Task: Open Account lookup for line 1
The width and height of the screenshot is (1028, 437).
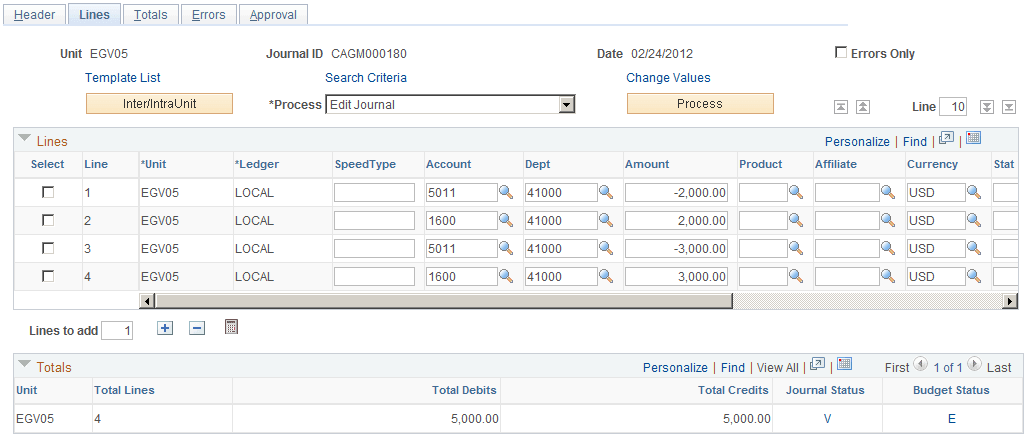Action: tap(506, 192)
